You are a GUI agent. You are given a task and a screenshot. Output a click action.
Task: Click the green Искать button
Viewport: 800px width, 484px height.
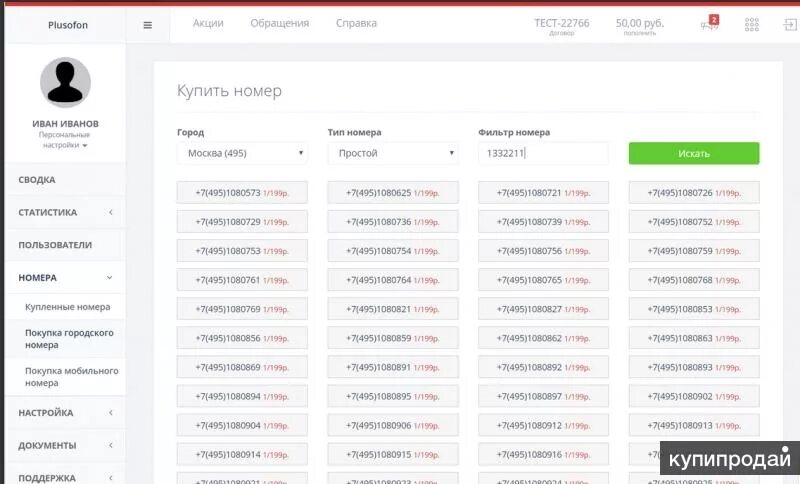(x=694, y=153)
